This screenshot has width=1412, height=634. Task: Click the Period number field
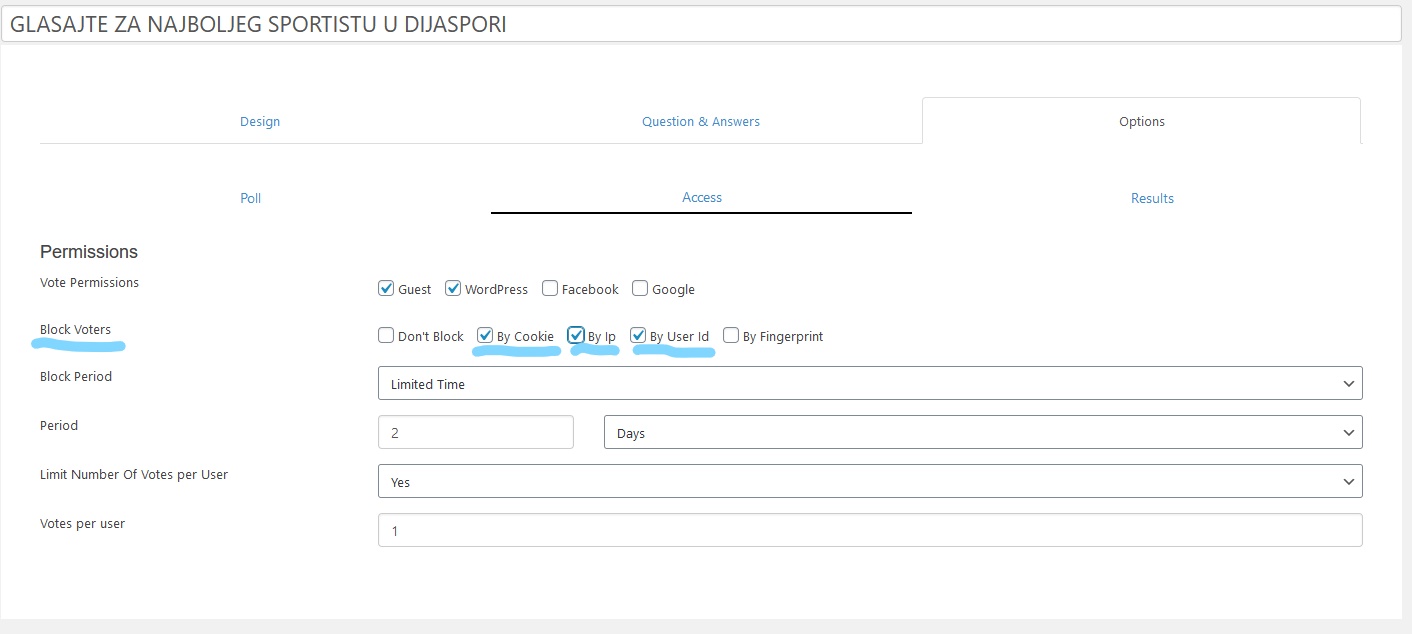point(476,432)
